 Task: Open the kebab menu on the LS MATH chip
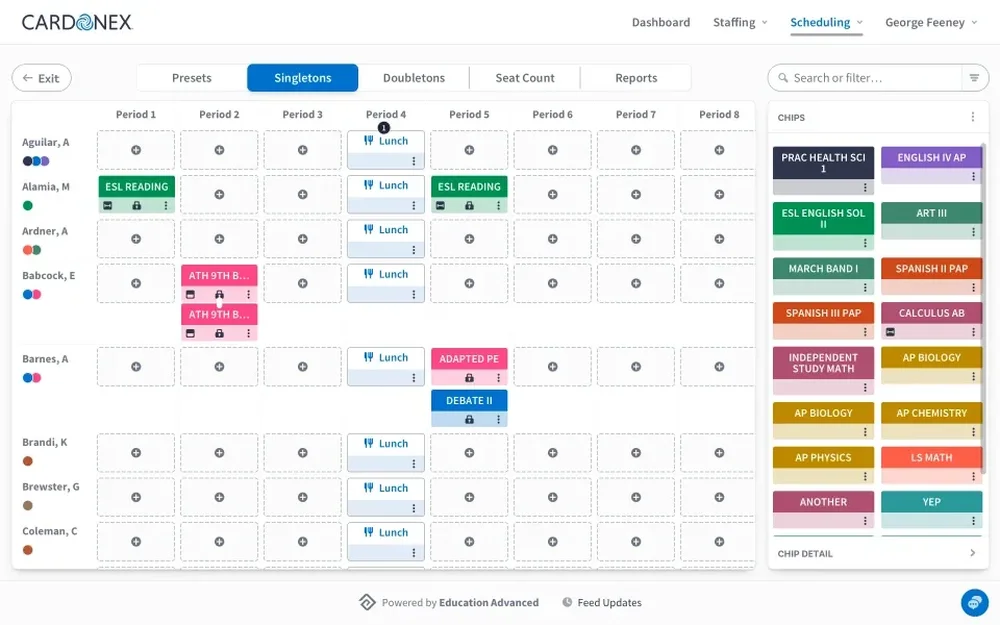(973, 476)
